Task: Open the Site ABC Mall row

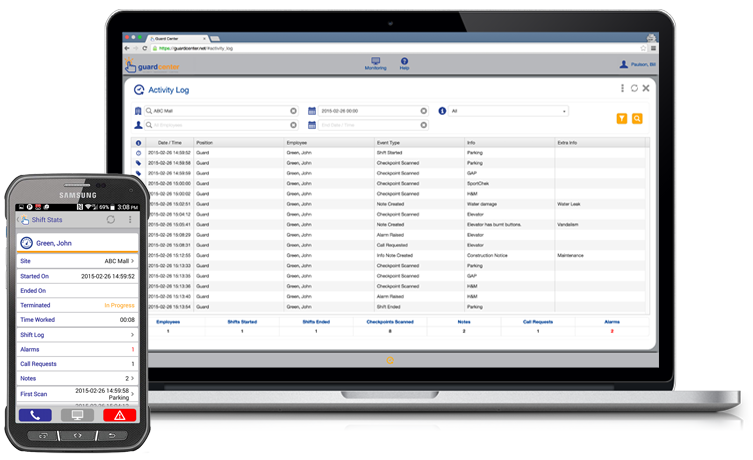Action: [77, 261]
